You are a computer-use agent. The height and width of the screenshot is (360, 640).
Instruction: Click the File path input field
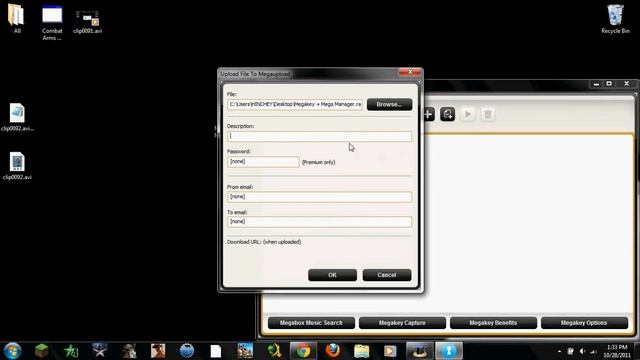(295, 104)
